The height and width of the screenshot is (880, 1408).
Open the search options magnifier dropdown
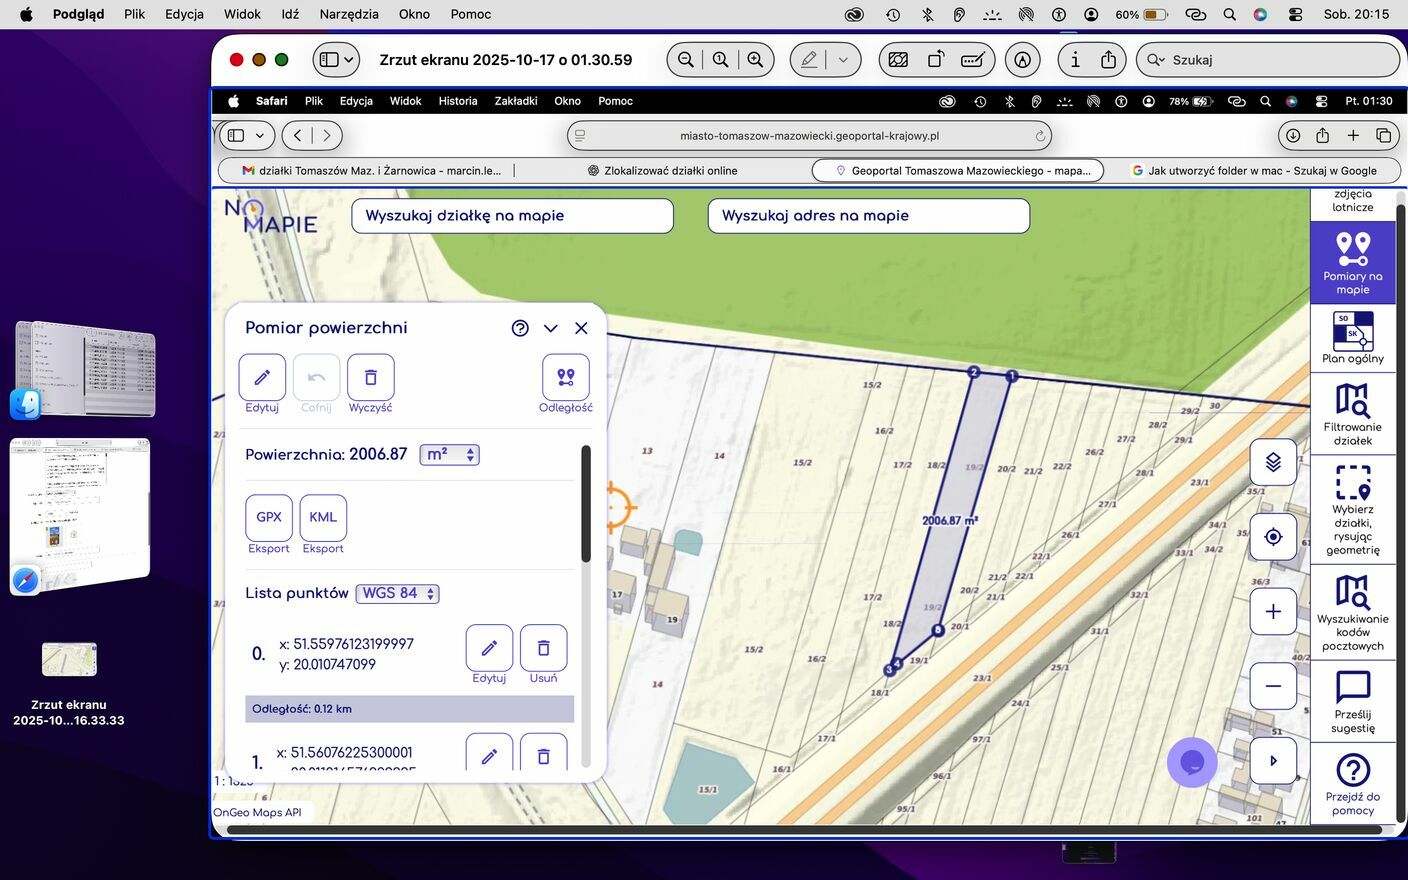point(1156,60)
